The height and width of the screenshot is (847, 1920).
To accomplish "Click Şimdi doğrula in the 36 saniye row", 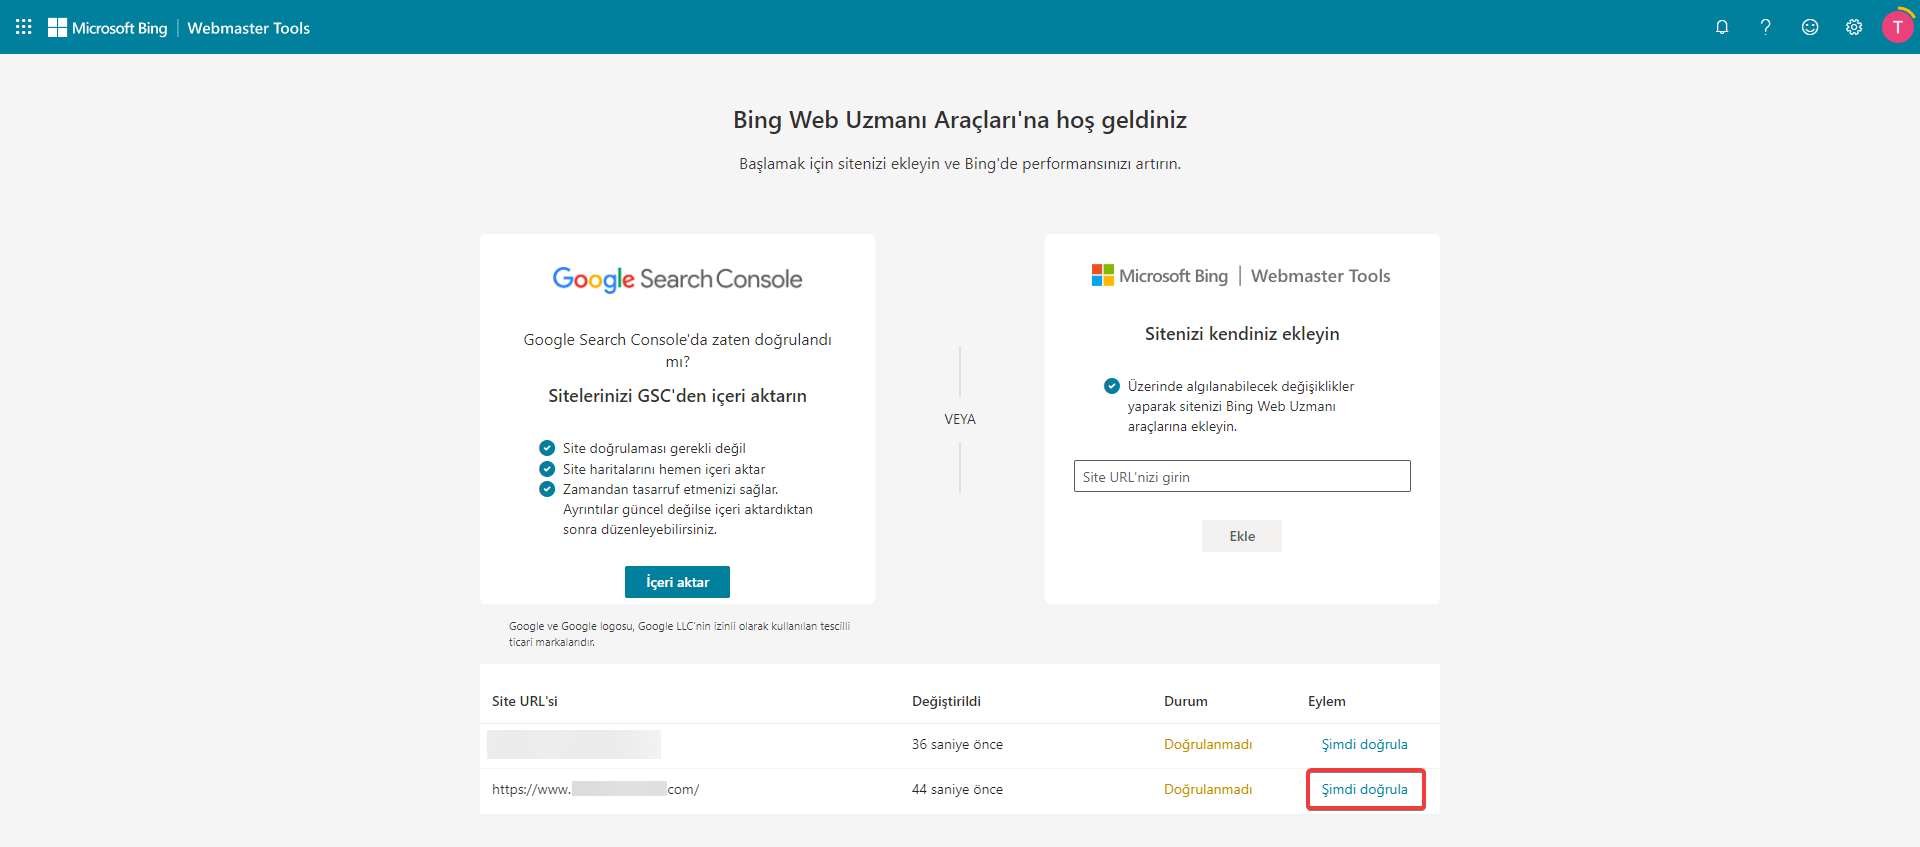I will [1364, 744].
